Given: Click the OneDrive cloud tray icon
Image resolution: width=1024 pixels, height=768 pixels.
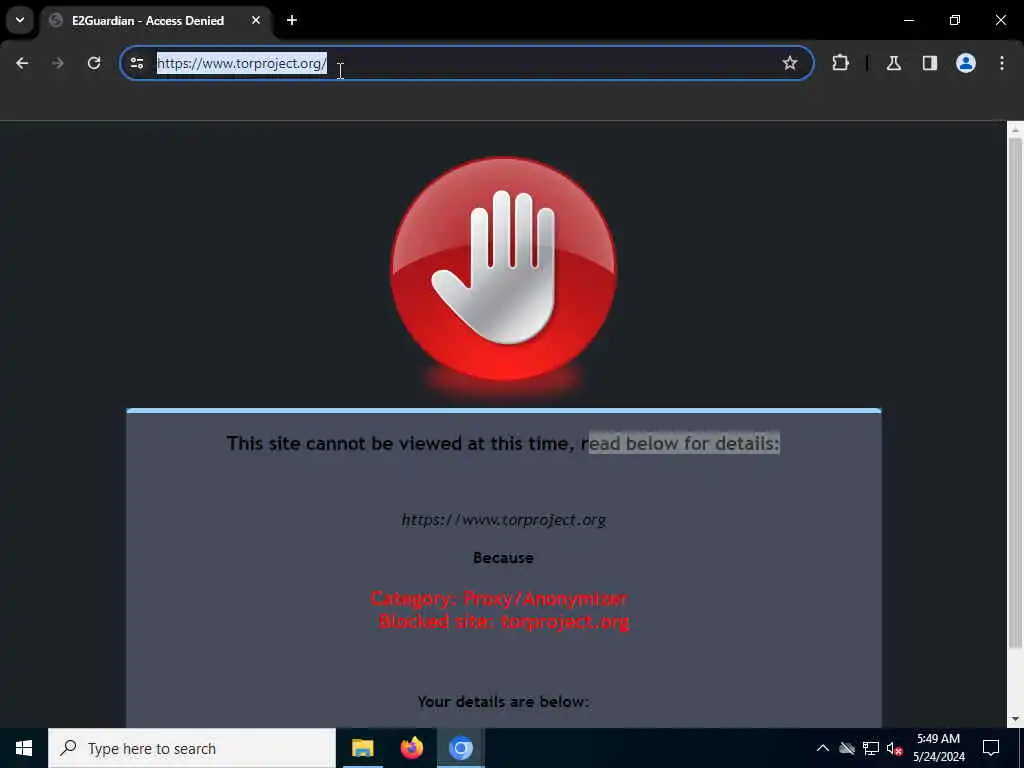Looking at the screenshot, I should click(847, 748).
